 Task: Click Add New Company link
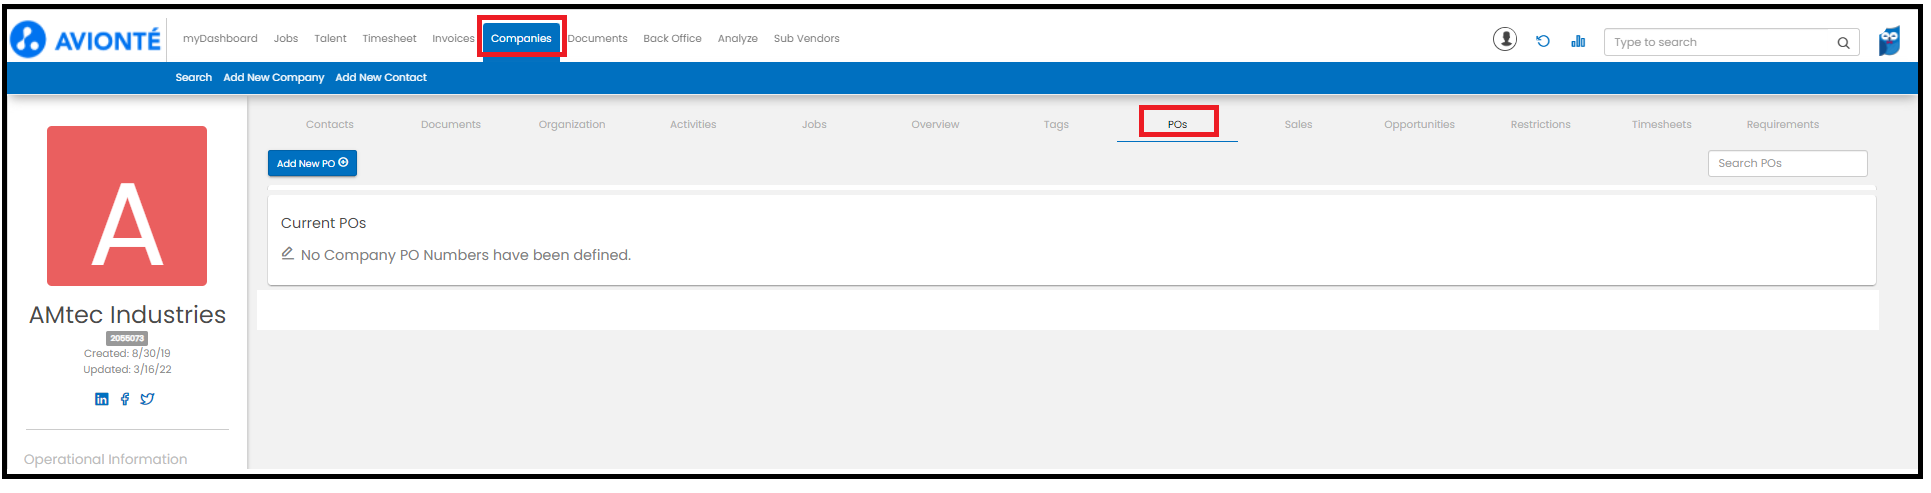[274, 77]
